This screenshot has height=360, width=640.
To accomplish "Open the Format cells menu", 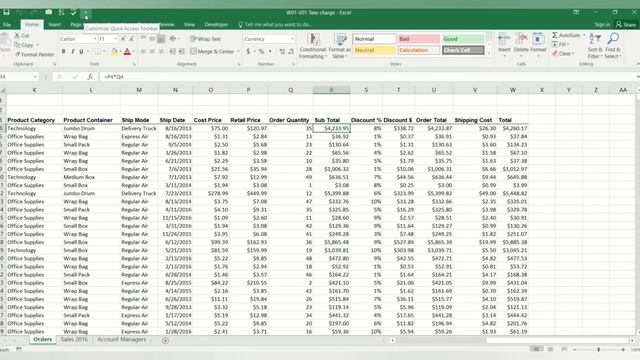I will coord(538,45).
